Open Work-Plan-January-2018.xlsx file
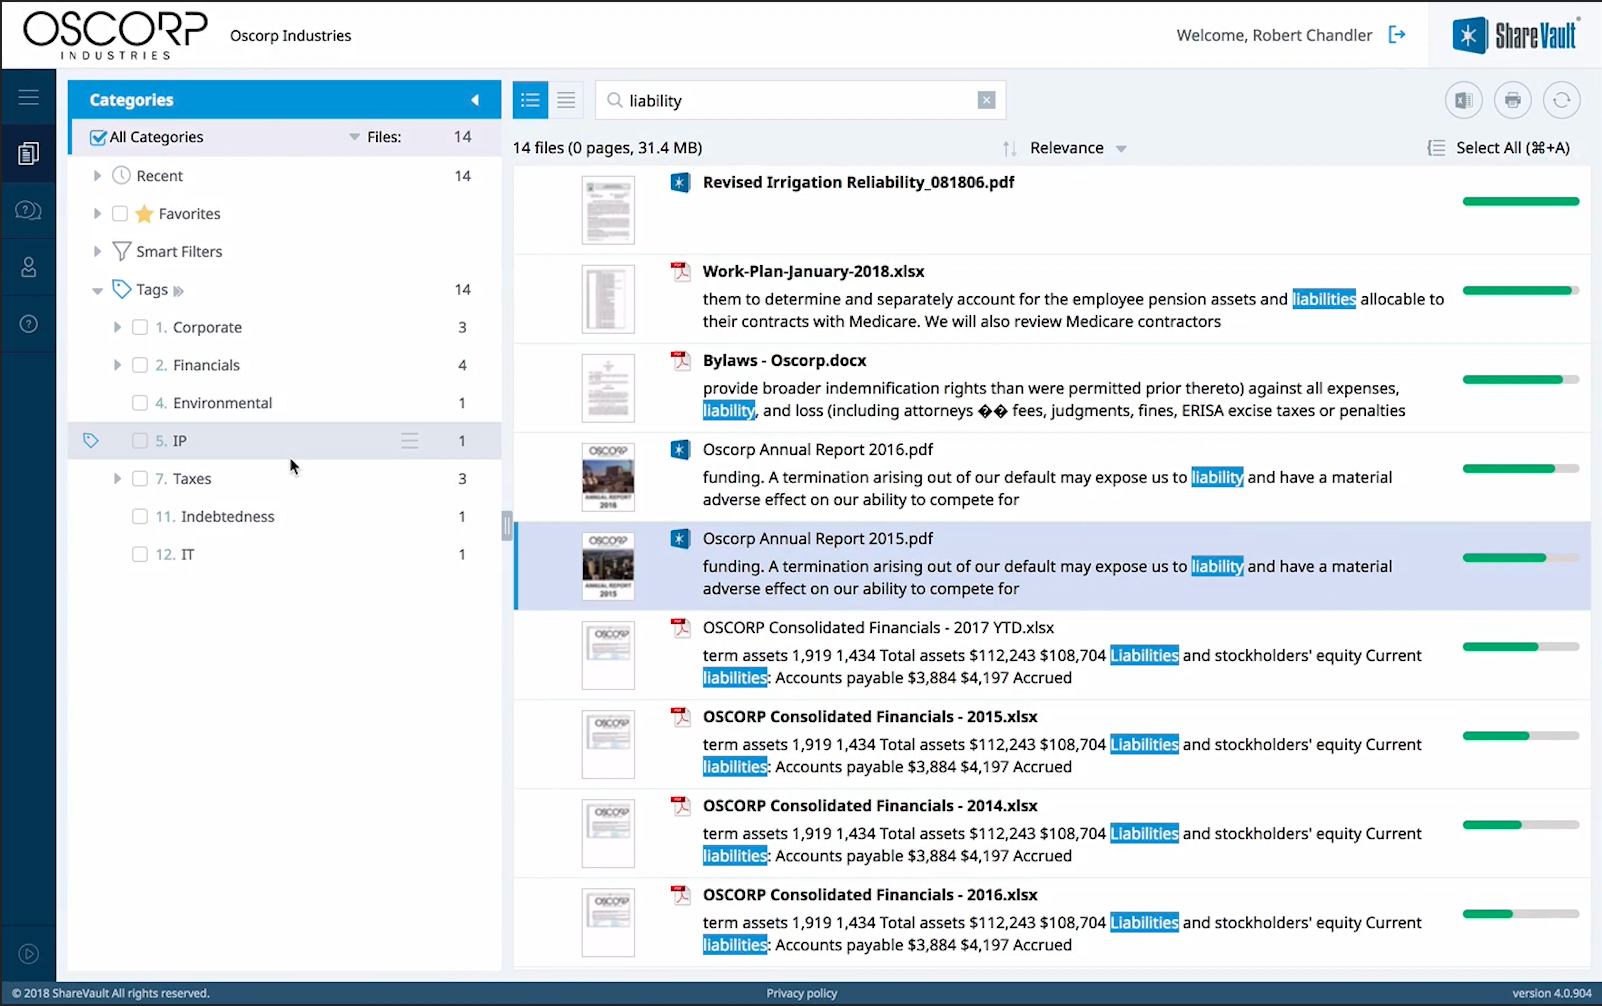 (x=813, y=271)
